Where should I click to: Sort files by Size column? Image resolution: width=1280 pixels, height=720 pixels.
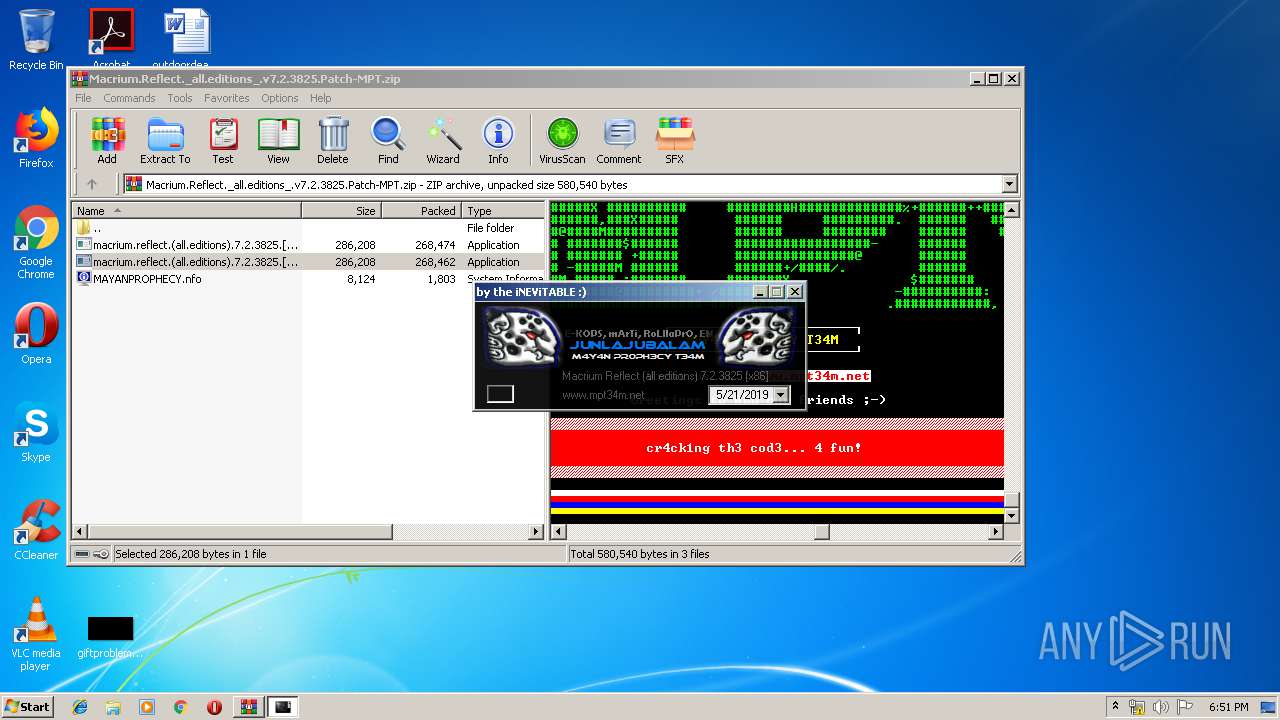click(x=342, y=211)
